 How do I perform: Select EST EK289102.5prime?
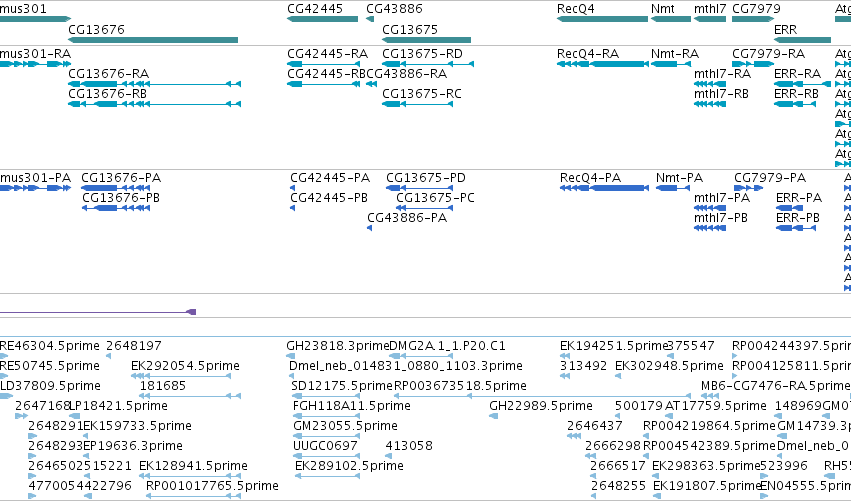[x=350, y=466]
